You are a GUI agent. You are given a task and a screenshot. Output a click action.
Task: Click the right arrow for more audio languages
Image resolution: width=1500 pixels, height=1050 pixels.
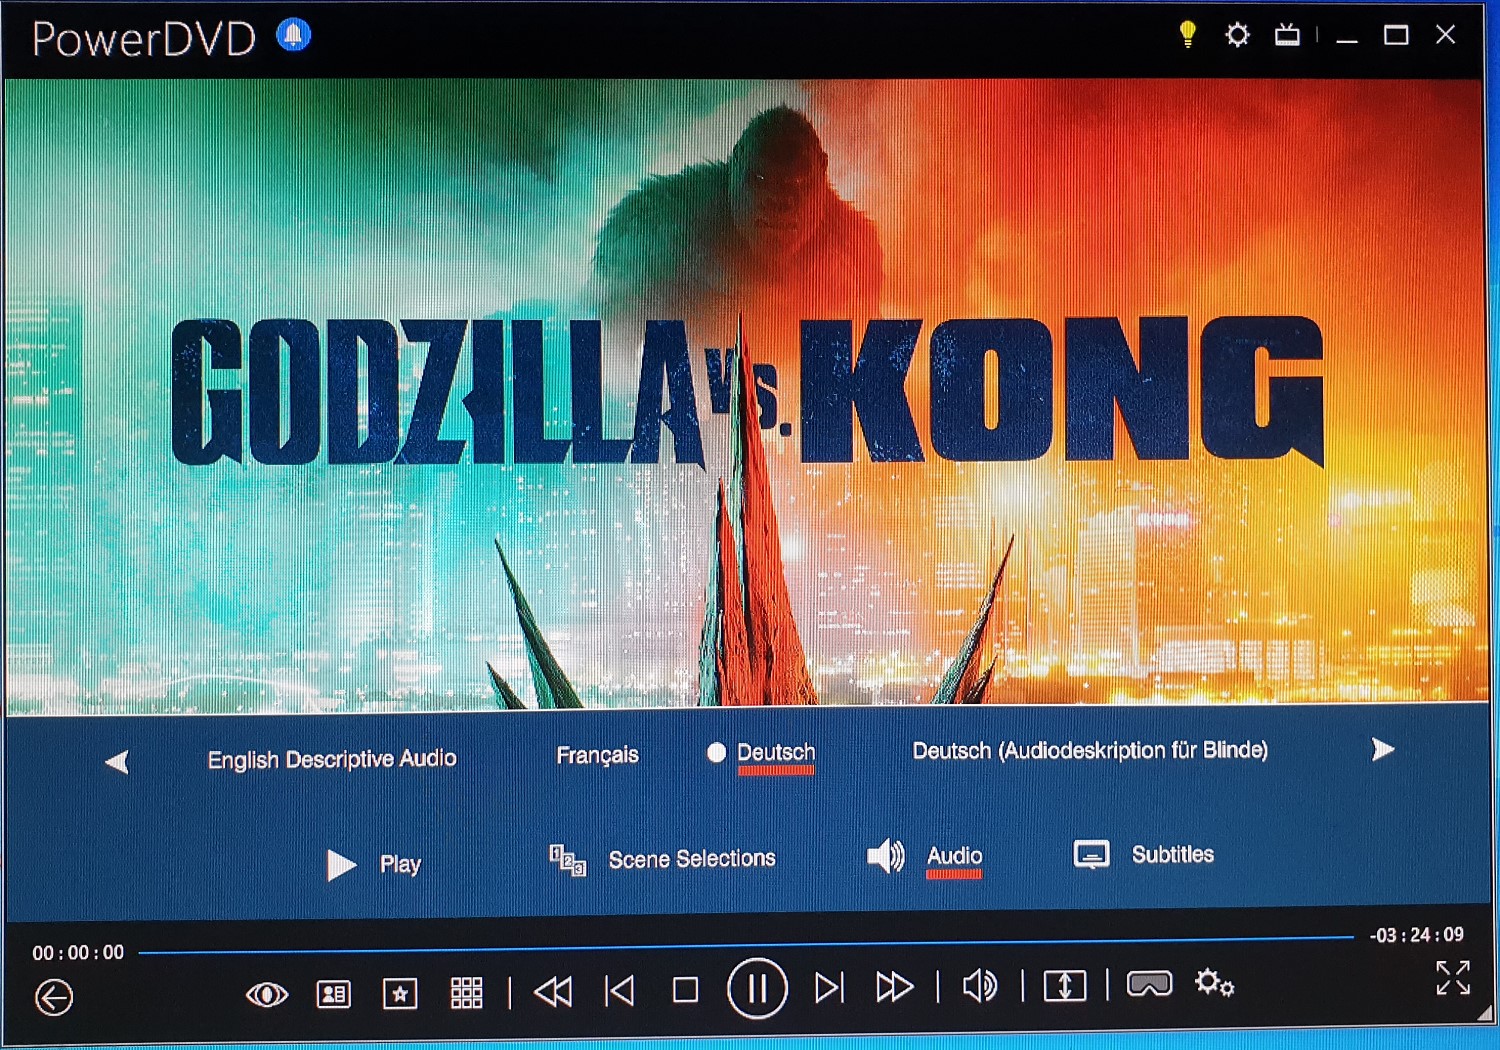point(1383,750)
